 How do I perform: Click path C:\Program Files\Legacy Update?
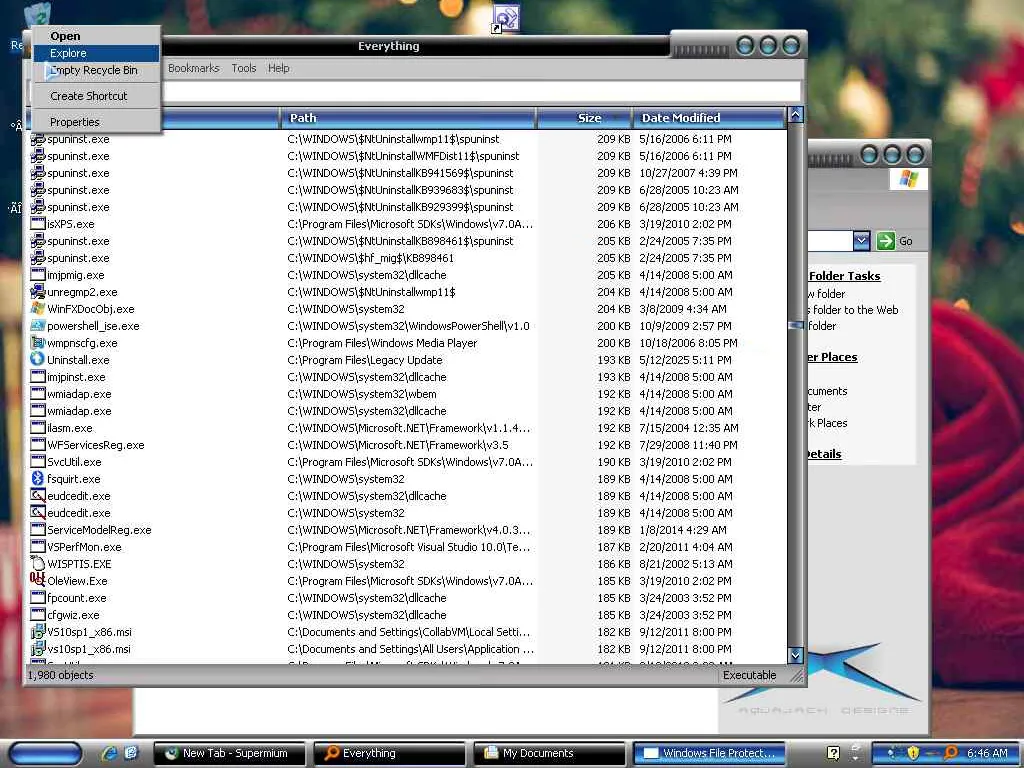(x=364, y=360)
